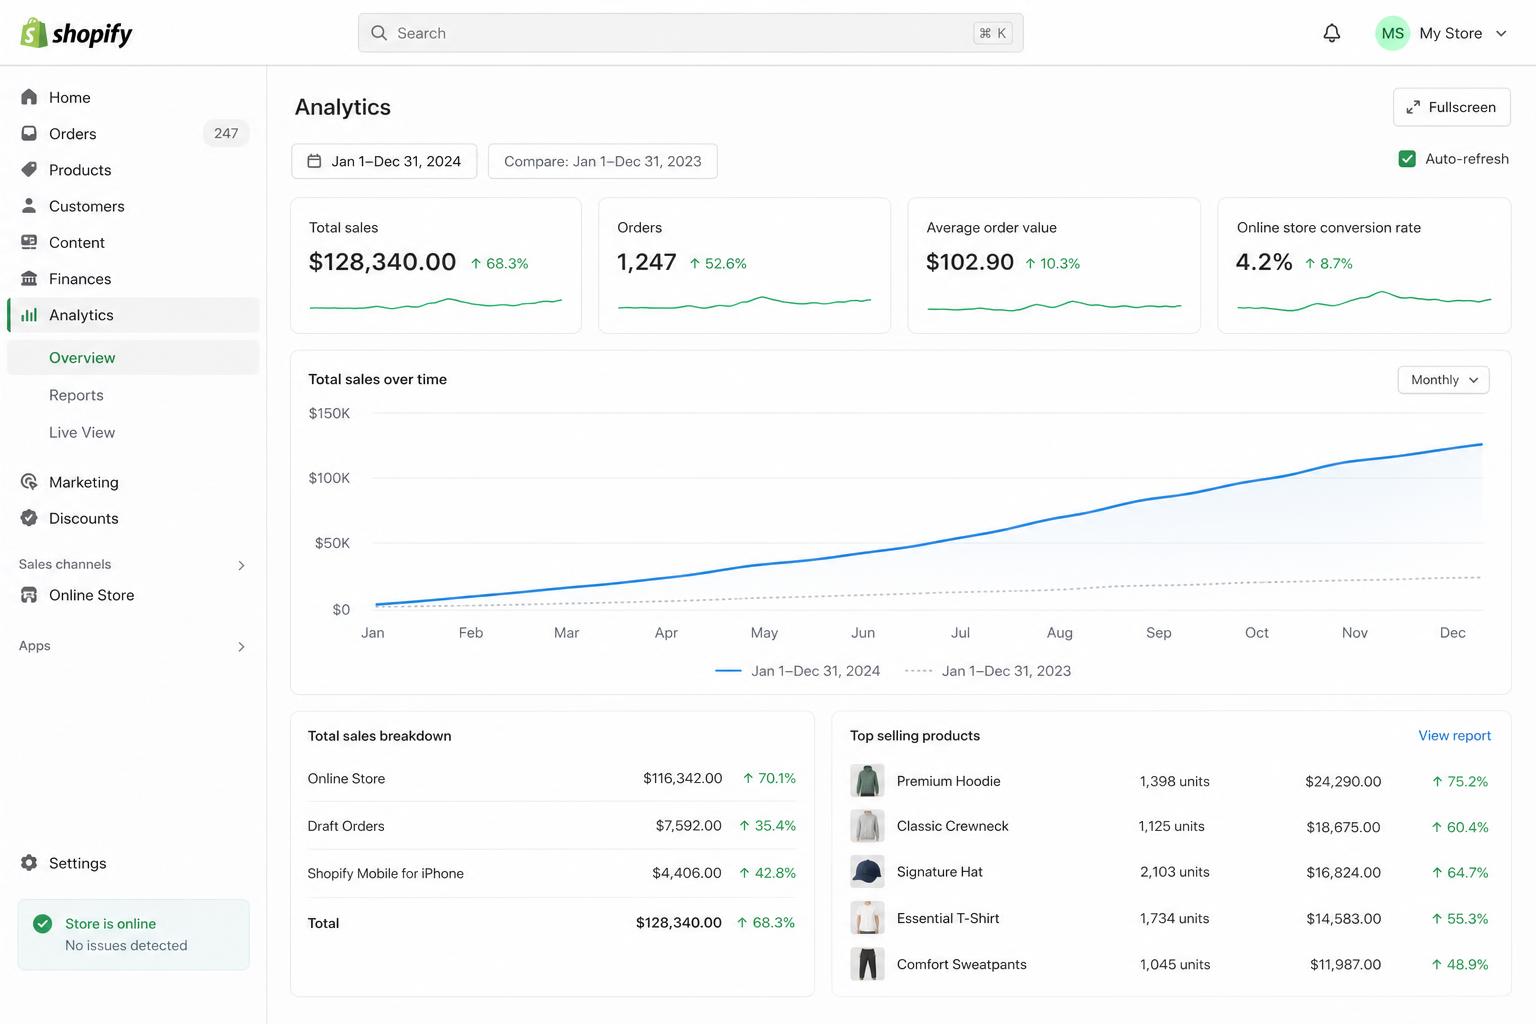The image size is (1536, 1024).
Task: Go to Home in sidebar
Action: click(133, 97)
